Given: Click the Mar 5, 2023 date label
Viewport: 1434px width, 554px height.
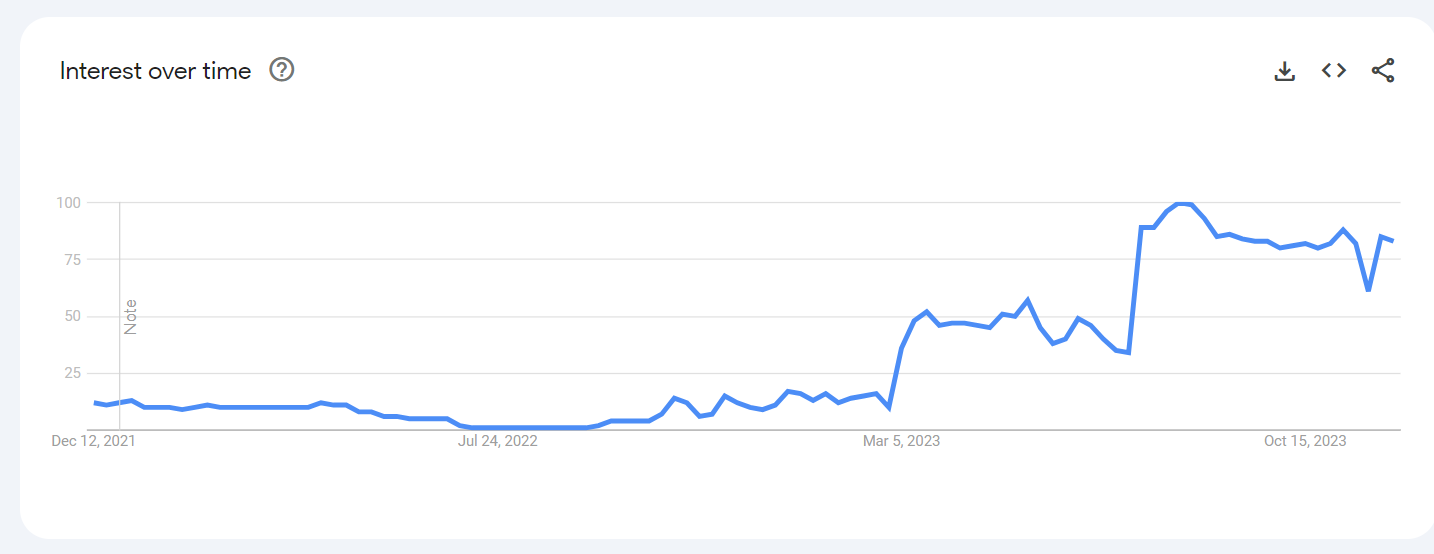Looking at the screenshot, I should [x=901, y=441].
